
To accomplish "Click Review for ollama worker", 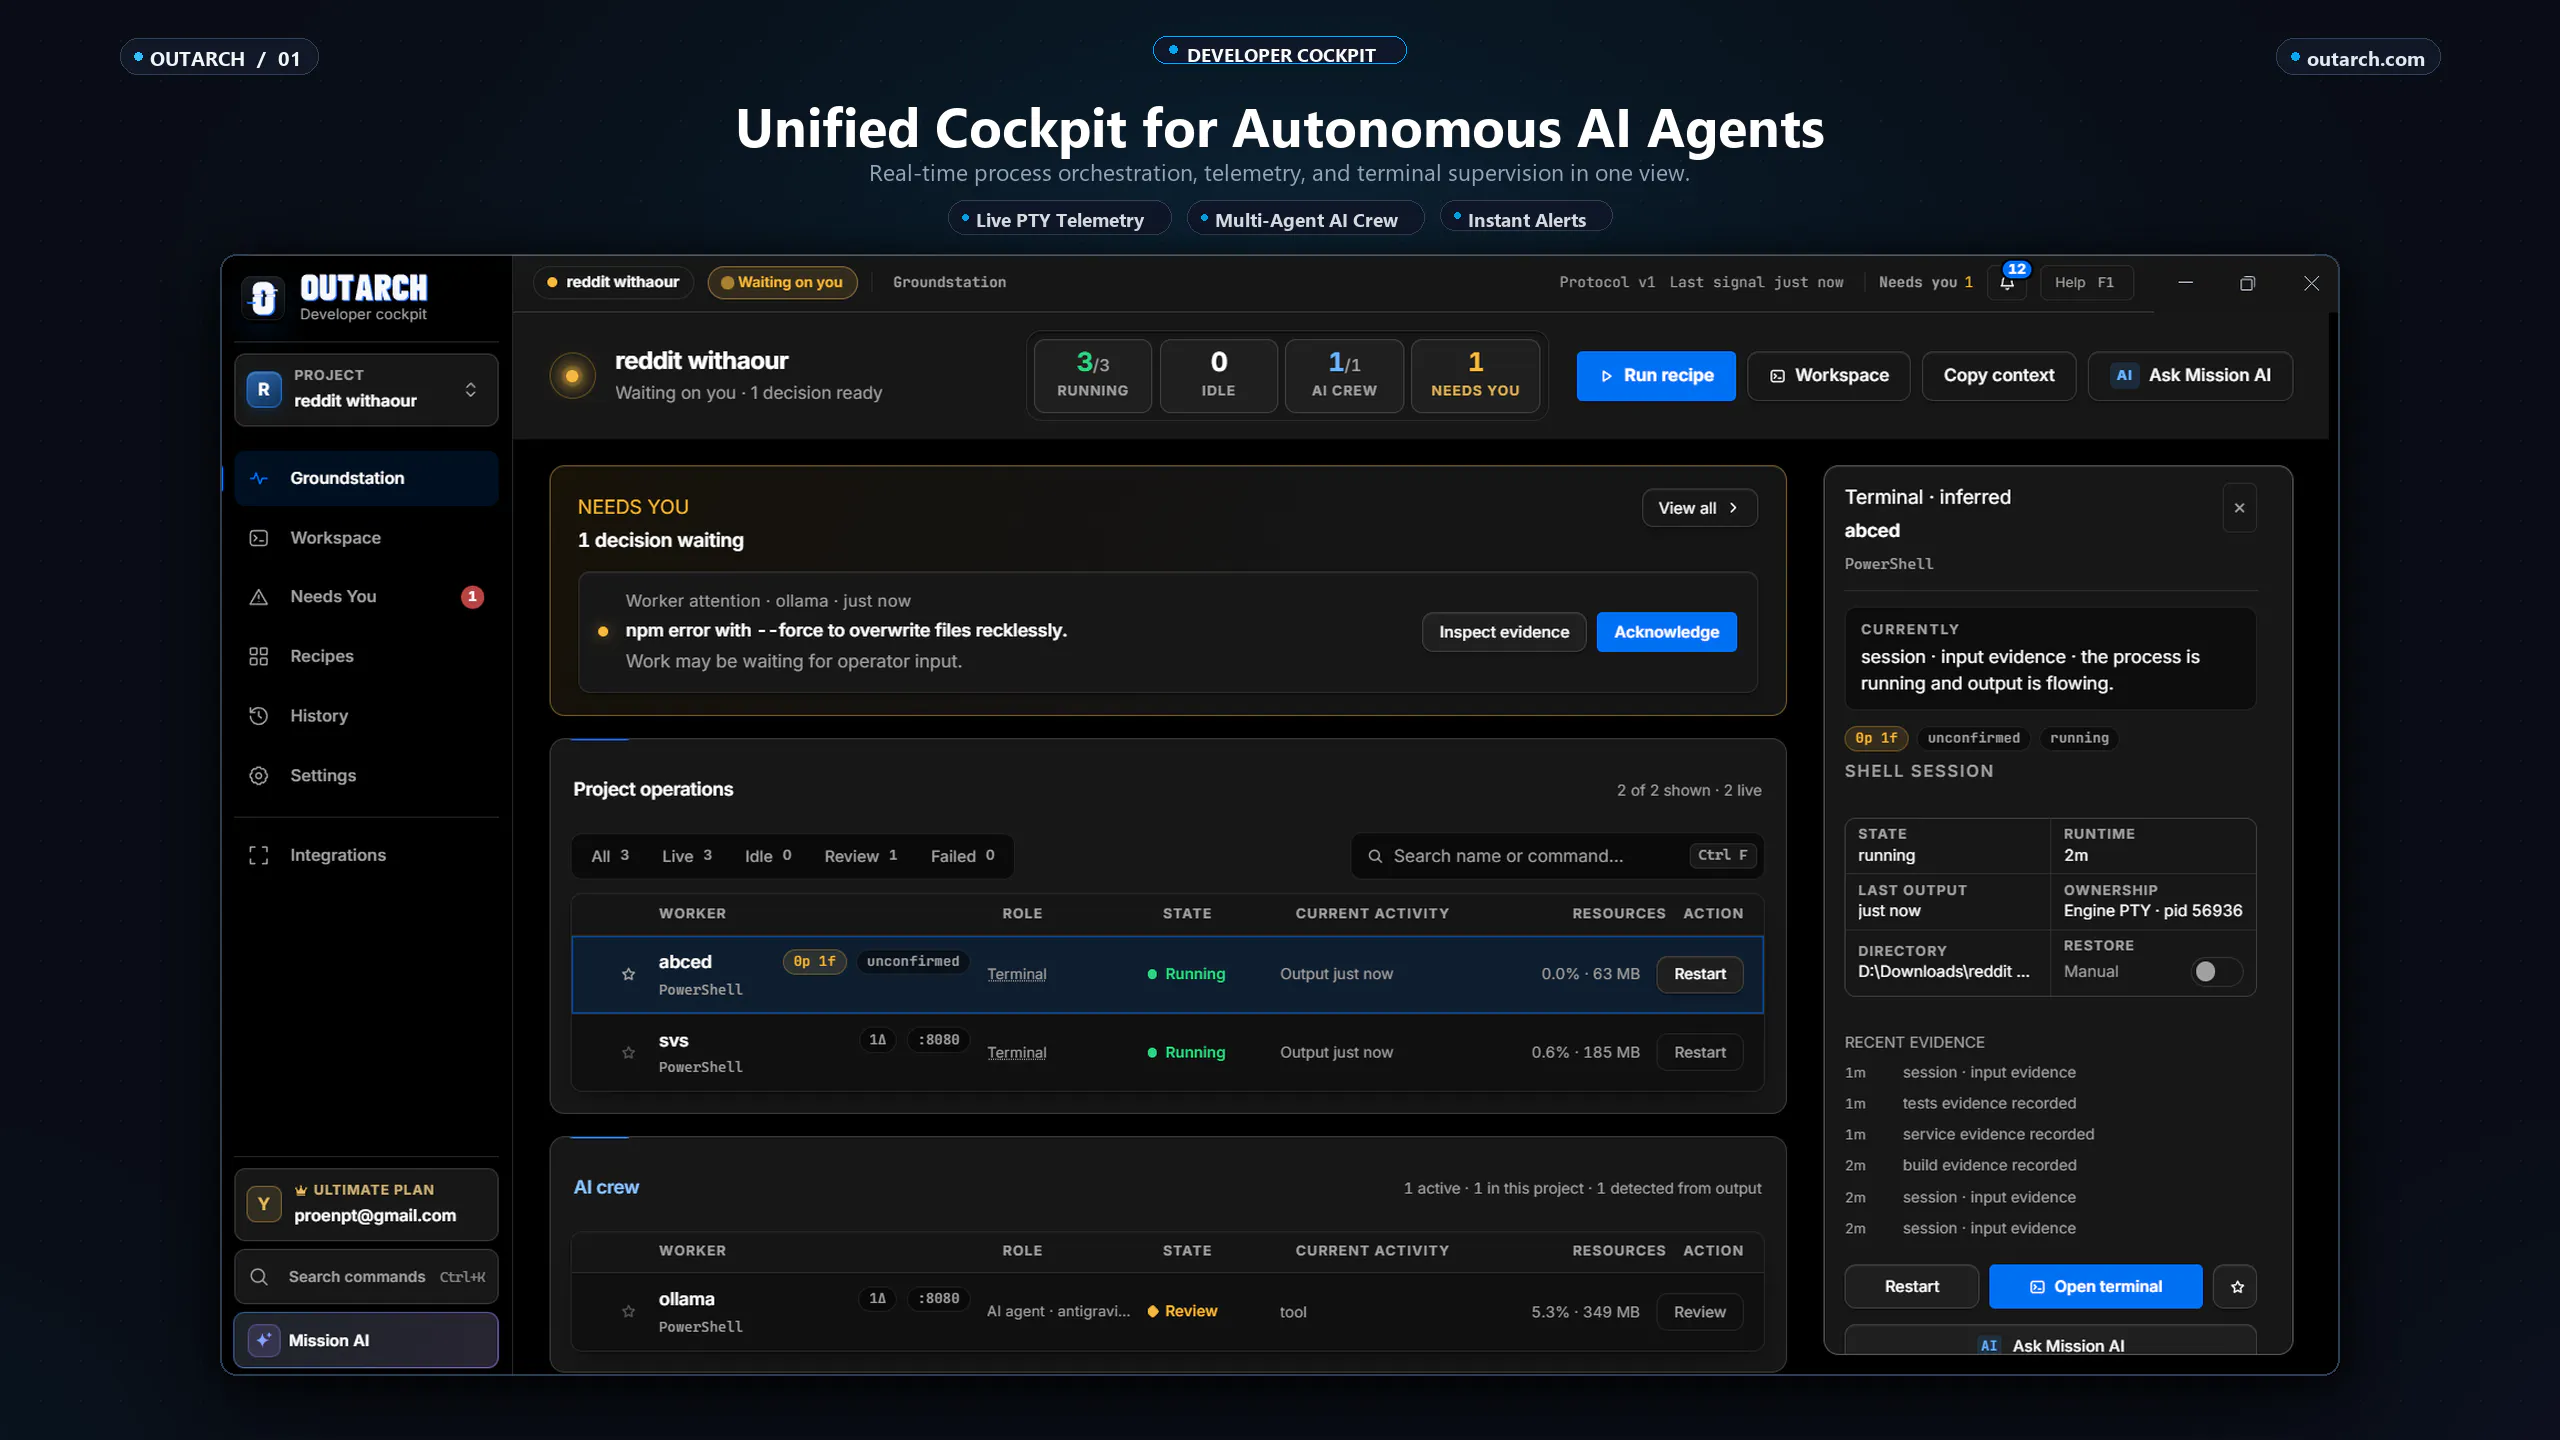I will click(1700, 1312).
